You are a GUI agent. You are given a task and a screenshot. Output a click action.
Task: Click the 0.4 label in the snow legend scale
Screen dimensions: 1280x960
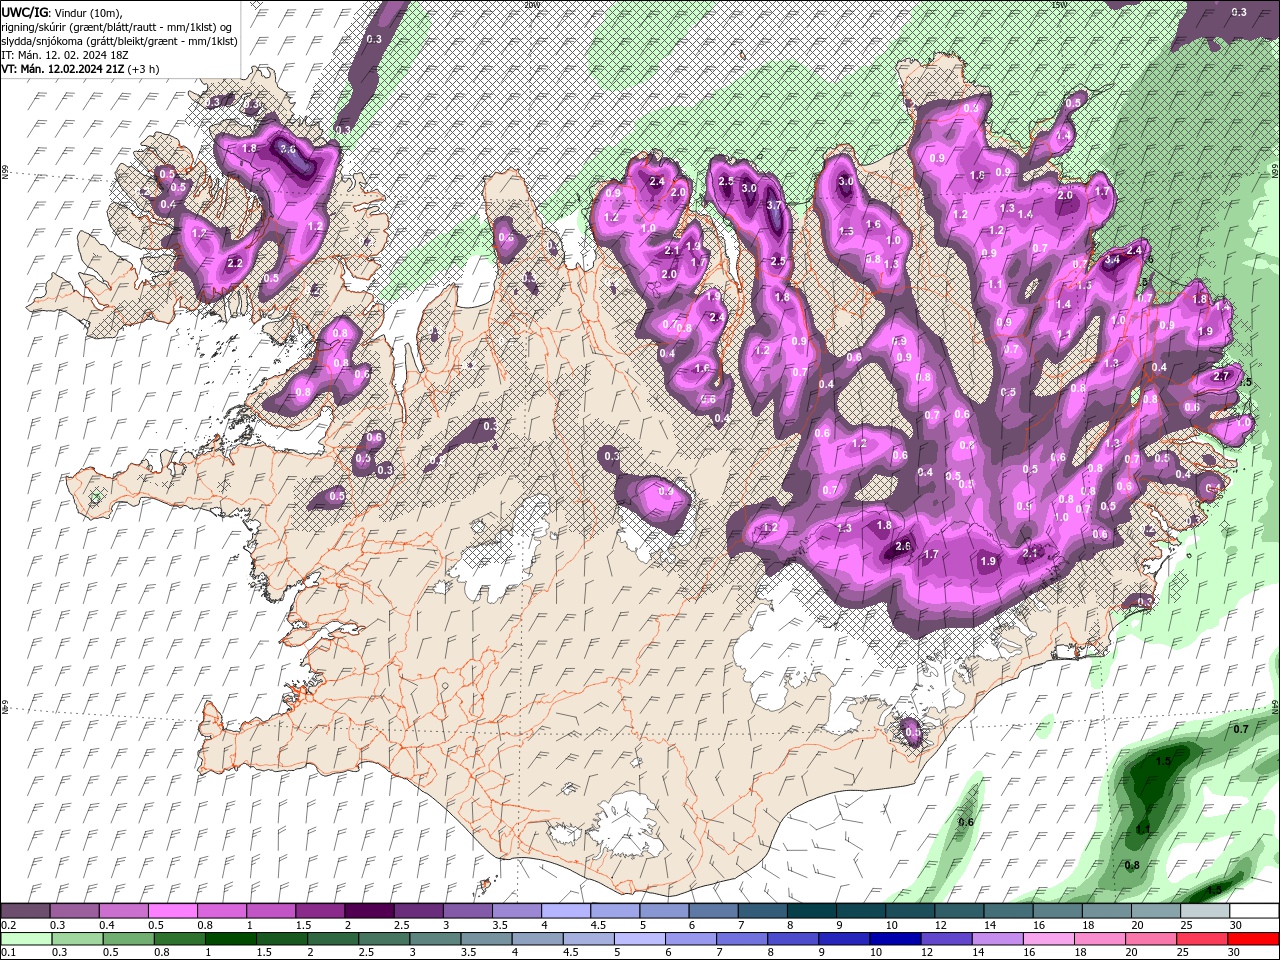106,925
